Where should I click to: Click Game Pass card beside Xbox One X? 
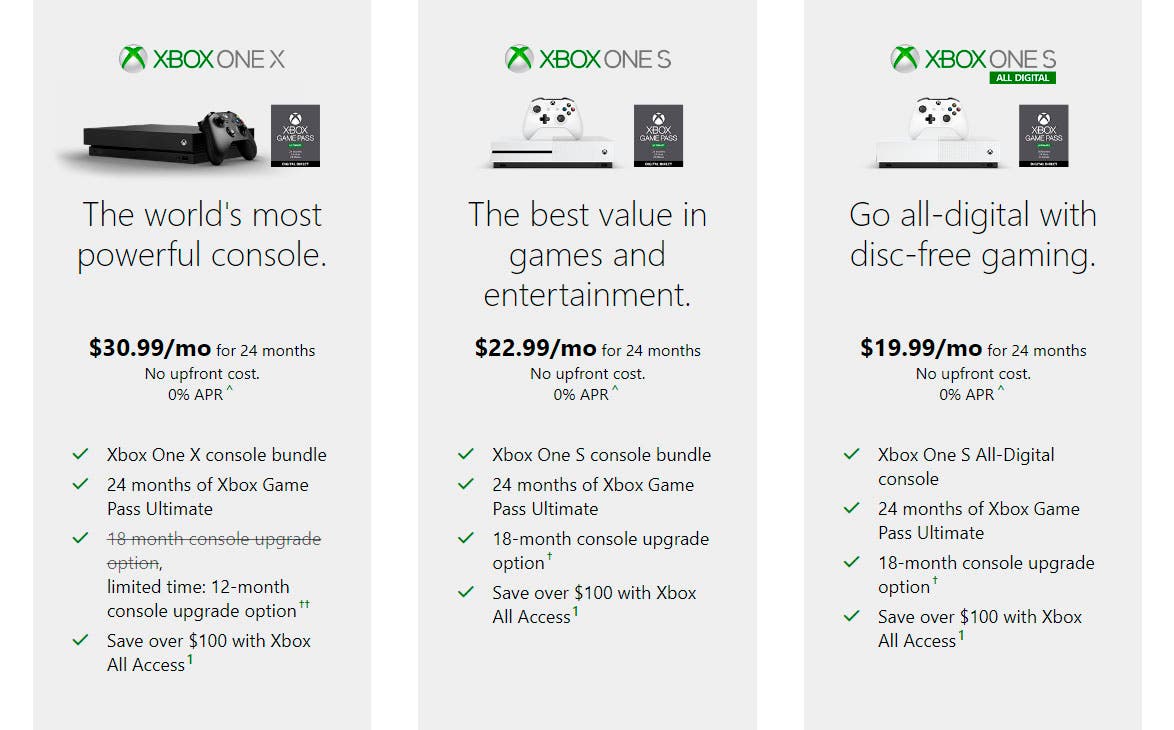click(x=295, y=136)
